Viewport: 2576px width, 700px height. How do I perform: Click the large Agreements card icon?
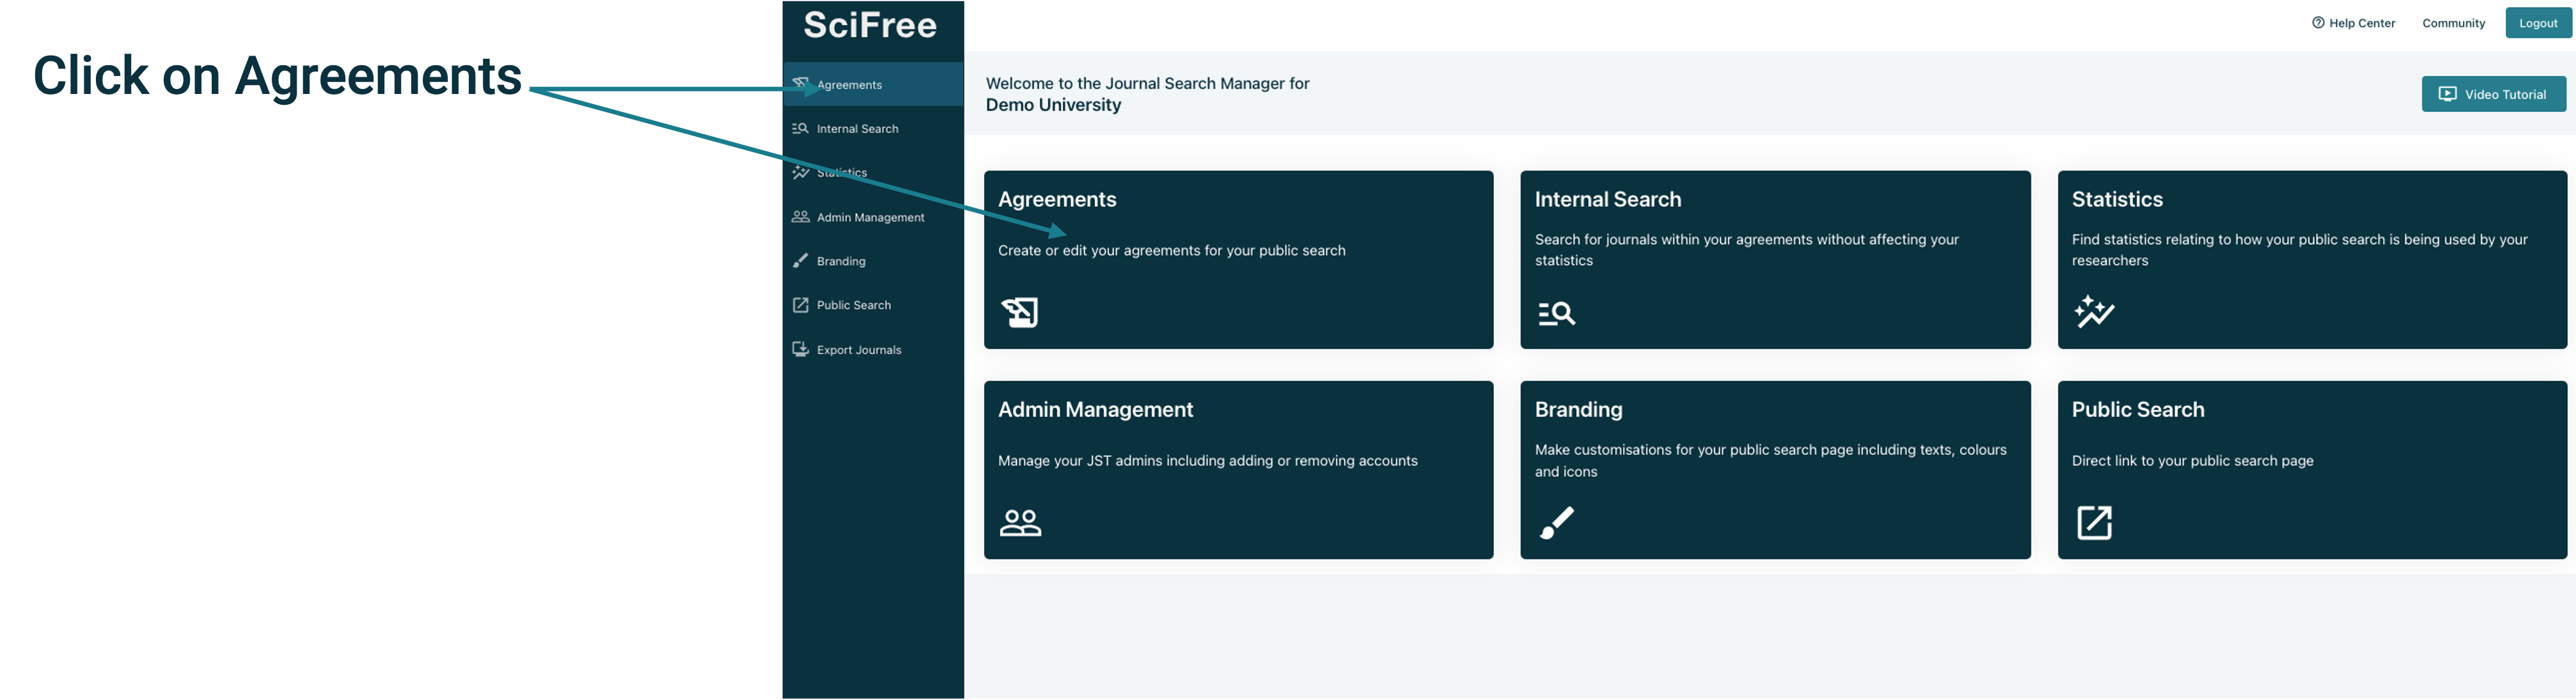pyautogui.click(x=1019, y=312)
